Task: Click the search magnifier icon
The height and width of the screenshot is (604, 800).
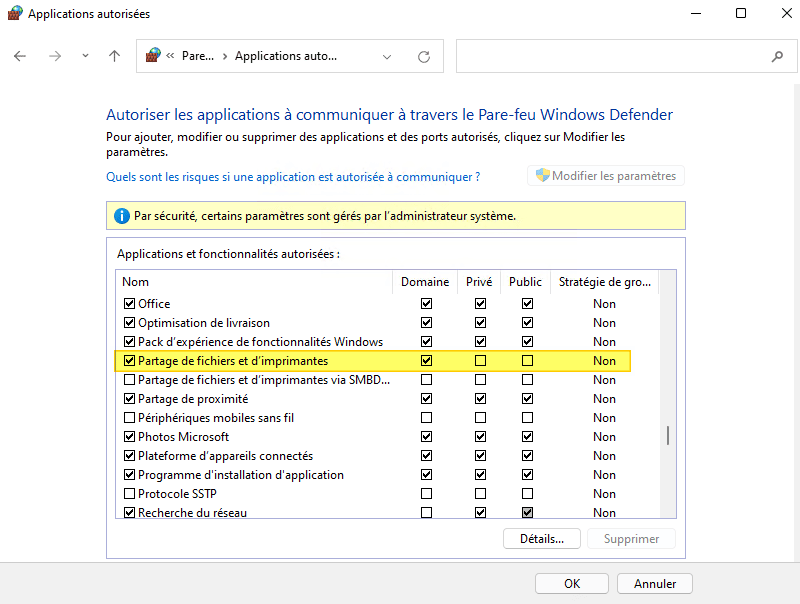Action: click(777, 57)
